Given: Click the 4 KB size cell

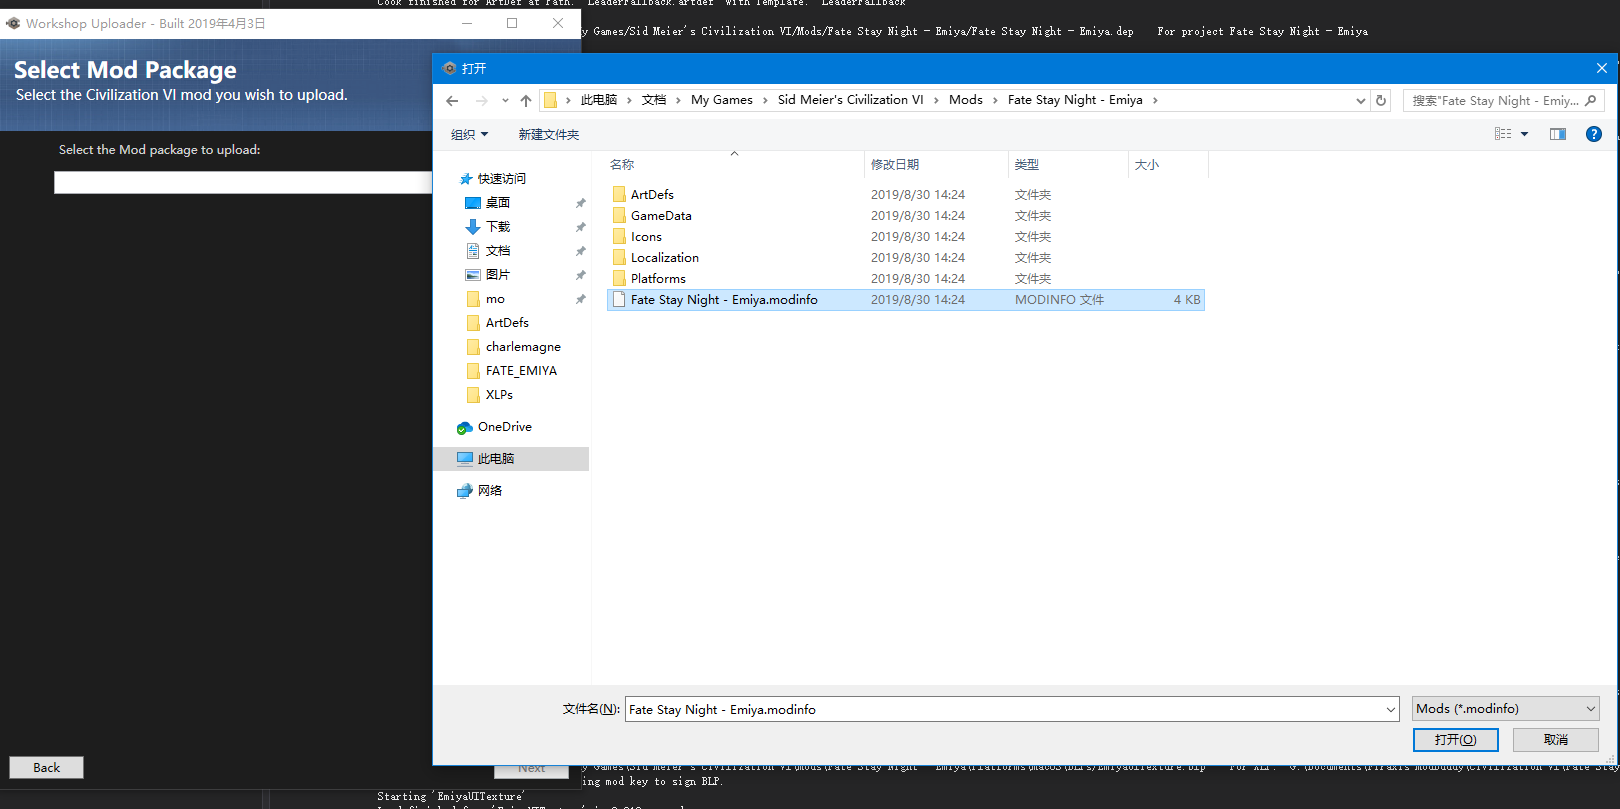Looking at the screenshot, I should [1186, 299].
